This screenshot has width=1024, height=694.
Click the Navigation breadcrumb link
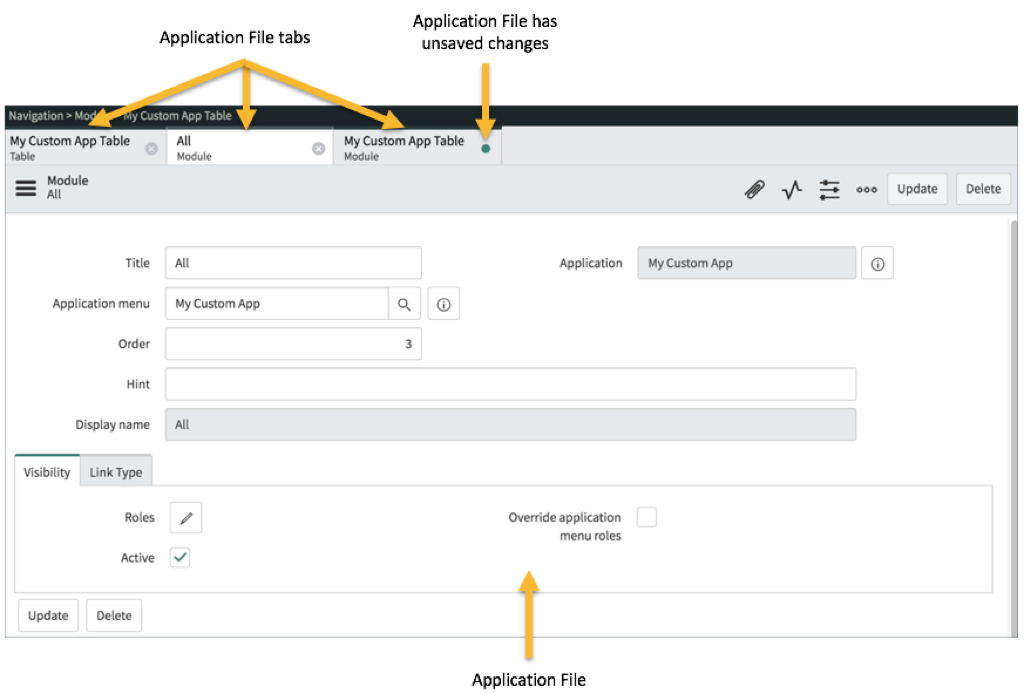point(36,115)
